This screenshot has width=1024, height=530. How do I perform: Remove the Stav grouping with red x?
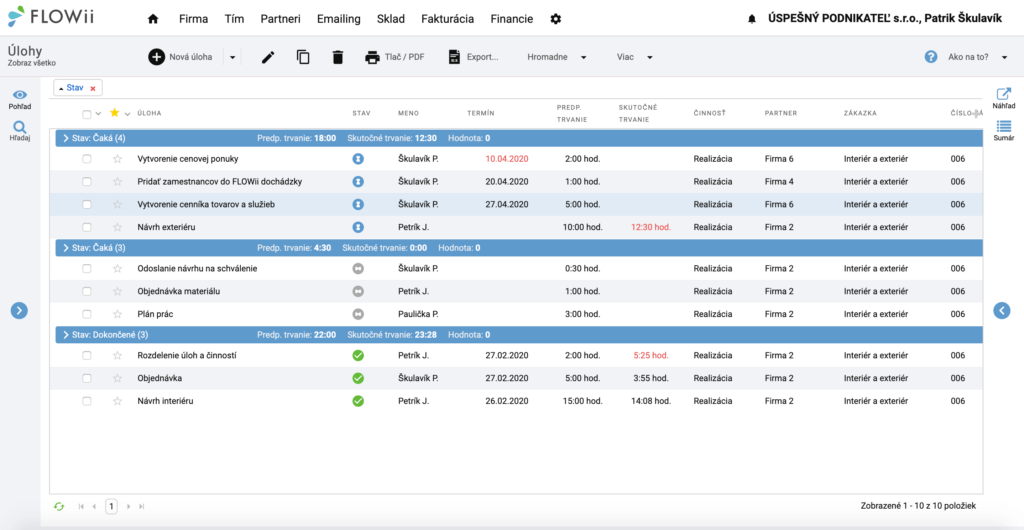tap(93, 88)
